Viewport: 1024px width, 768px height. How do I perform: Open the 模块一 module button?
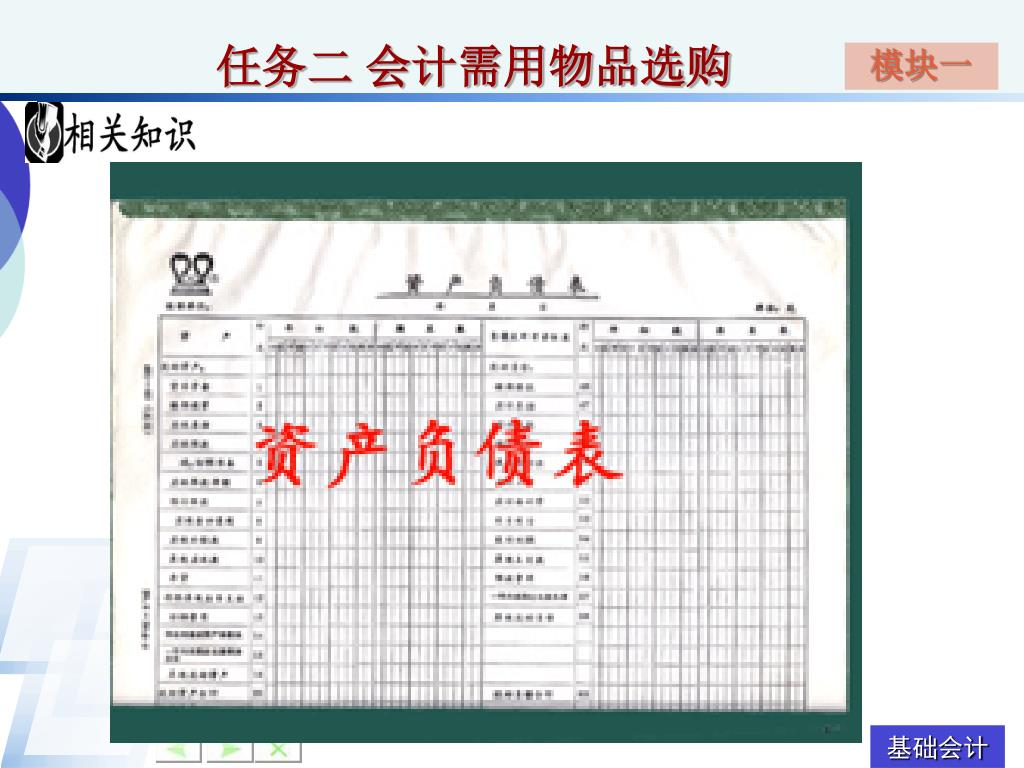pos(921,66)
